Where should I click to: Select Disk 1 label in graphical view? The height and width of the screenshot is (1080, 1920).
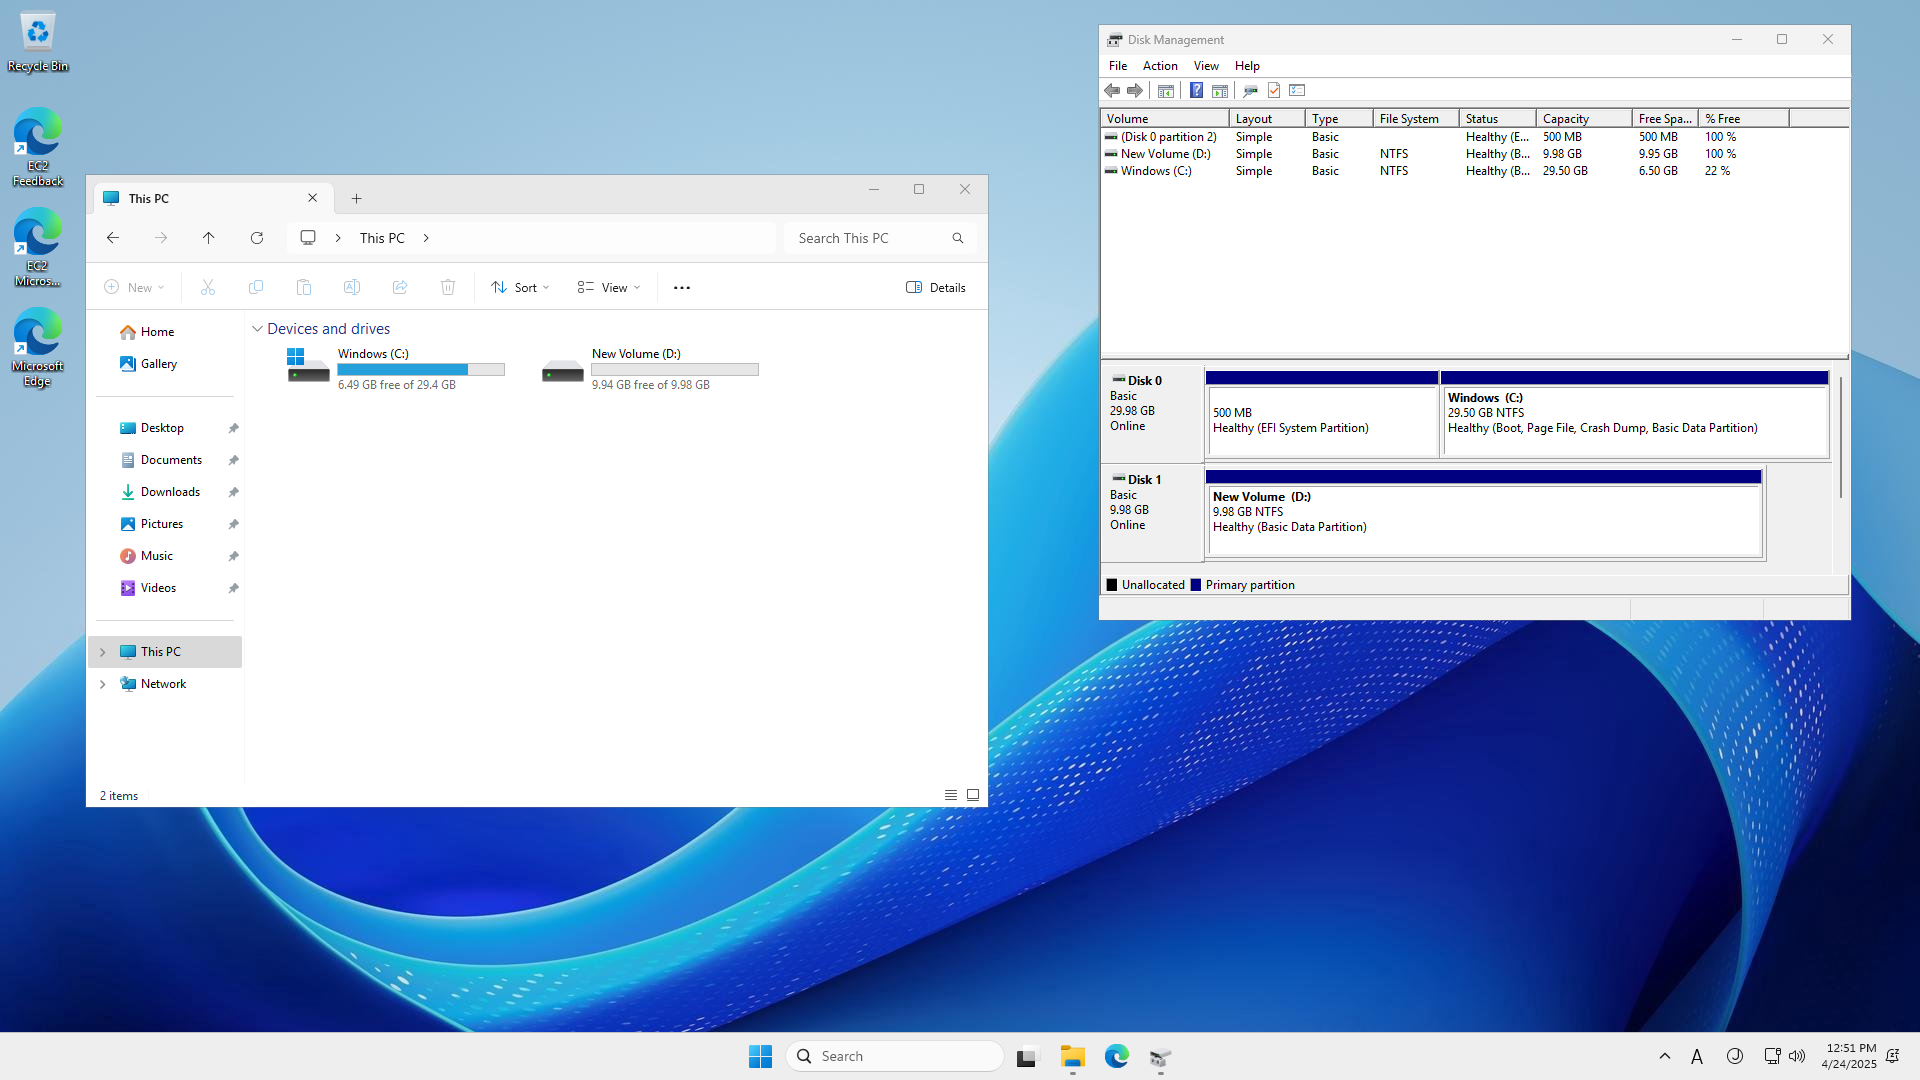pyautogui.click(x=1152, y=511)
